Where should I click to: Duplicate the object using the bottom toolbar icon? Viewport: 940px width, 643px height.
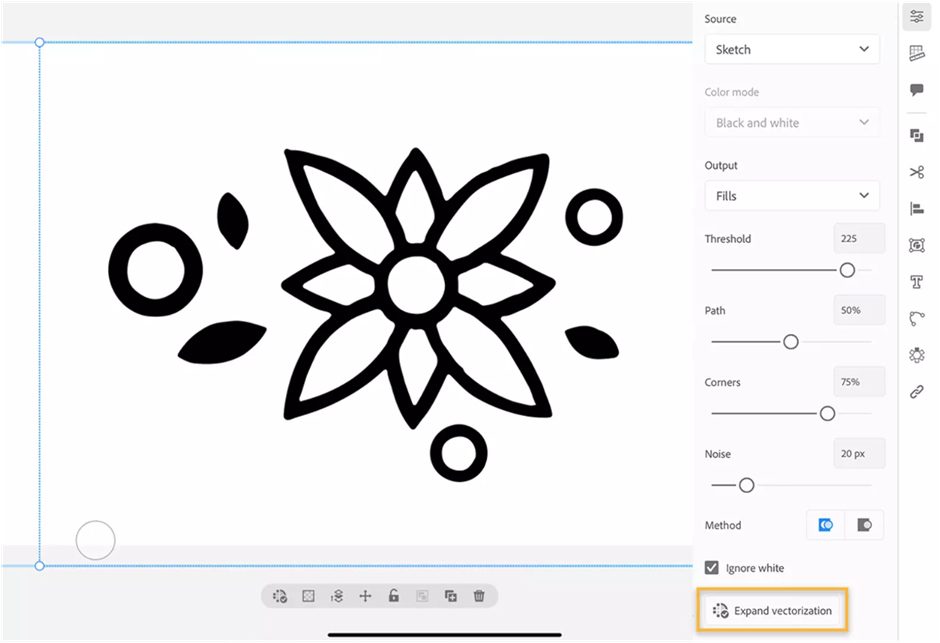[x=450, y=595]
